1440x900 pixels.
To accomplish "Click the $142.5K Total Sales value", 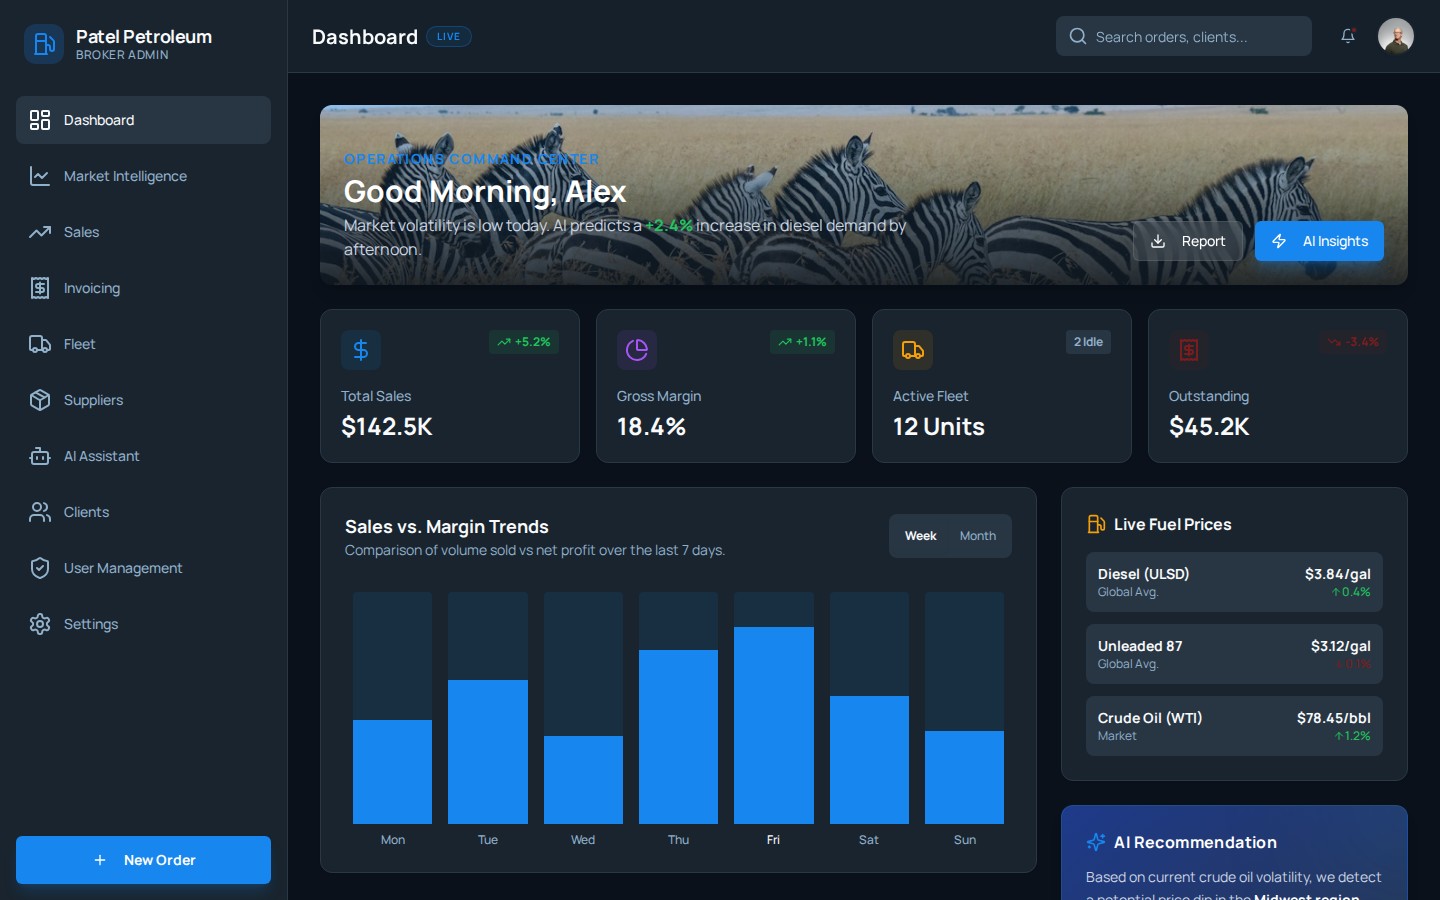I will click(x=387, y=427).
